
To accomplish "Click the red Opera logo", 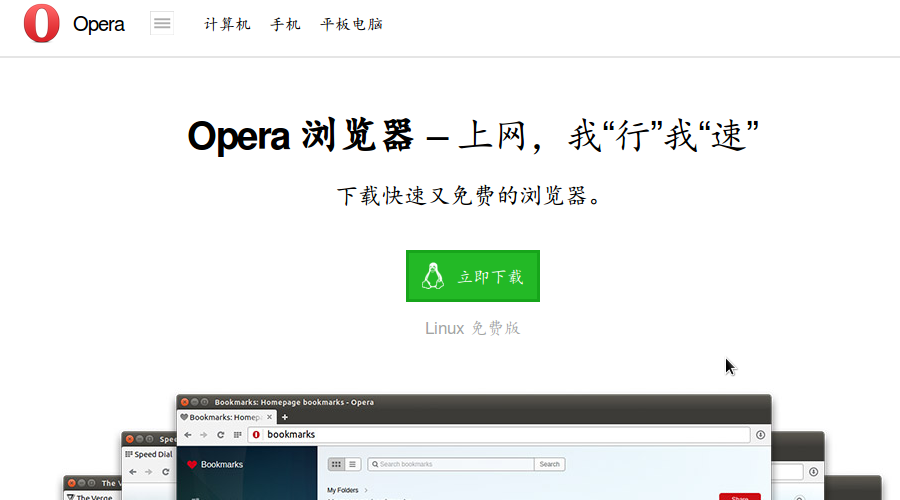I will point(41,24).
